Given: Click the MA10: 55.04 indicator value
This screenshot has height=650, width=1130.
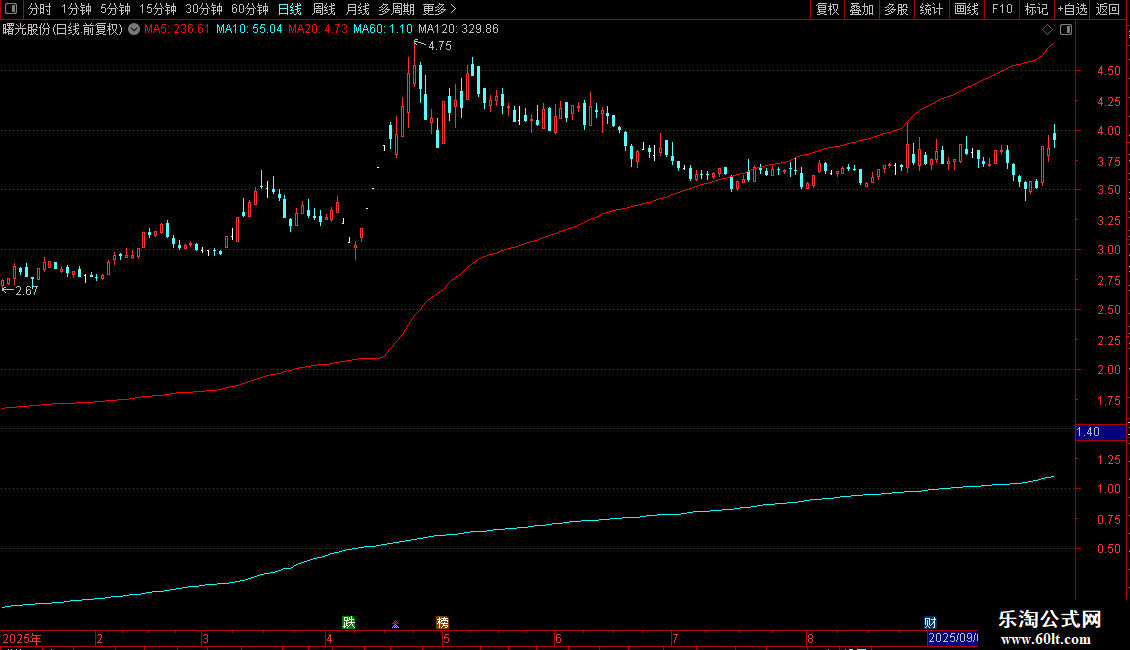Looking at the screenshot, I should (x=249, y=29).
